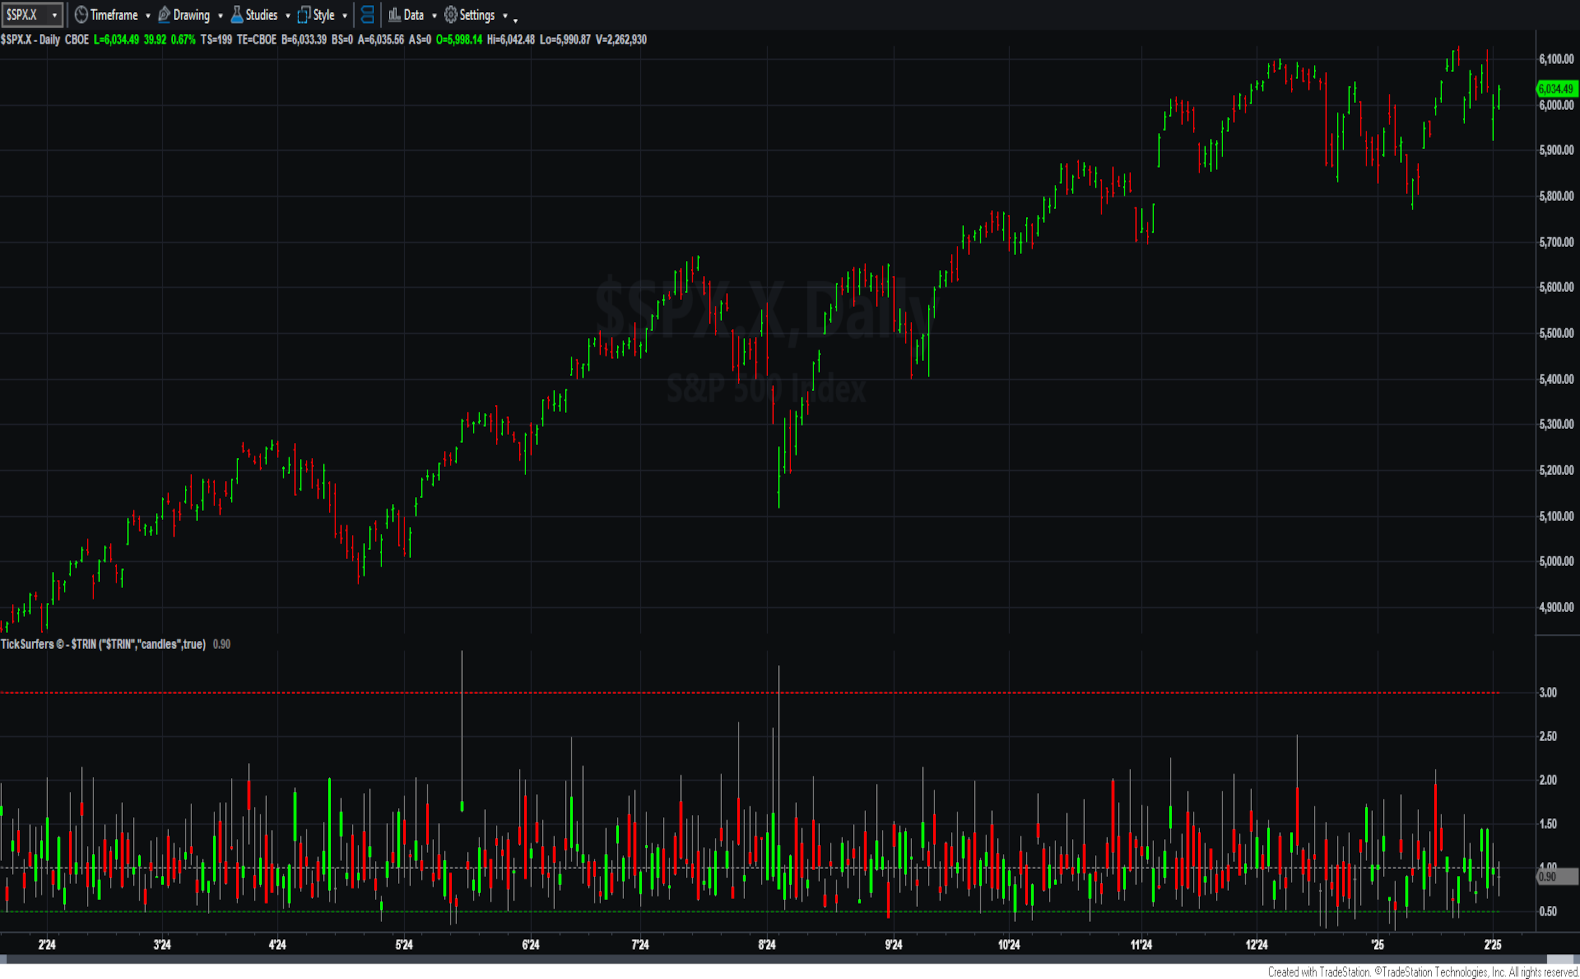Expand the Settings dropdown arrow
1580x979 pixels.
coord(505,16)
